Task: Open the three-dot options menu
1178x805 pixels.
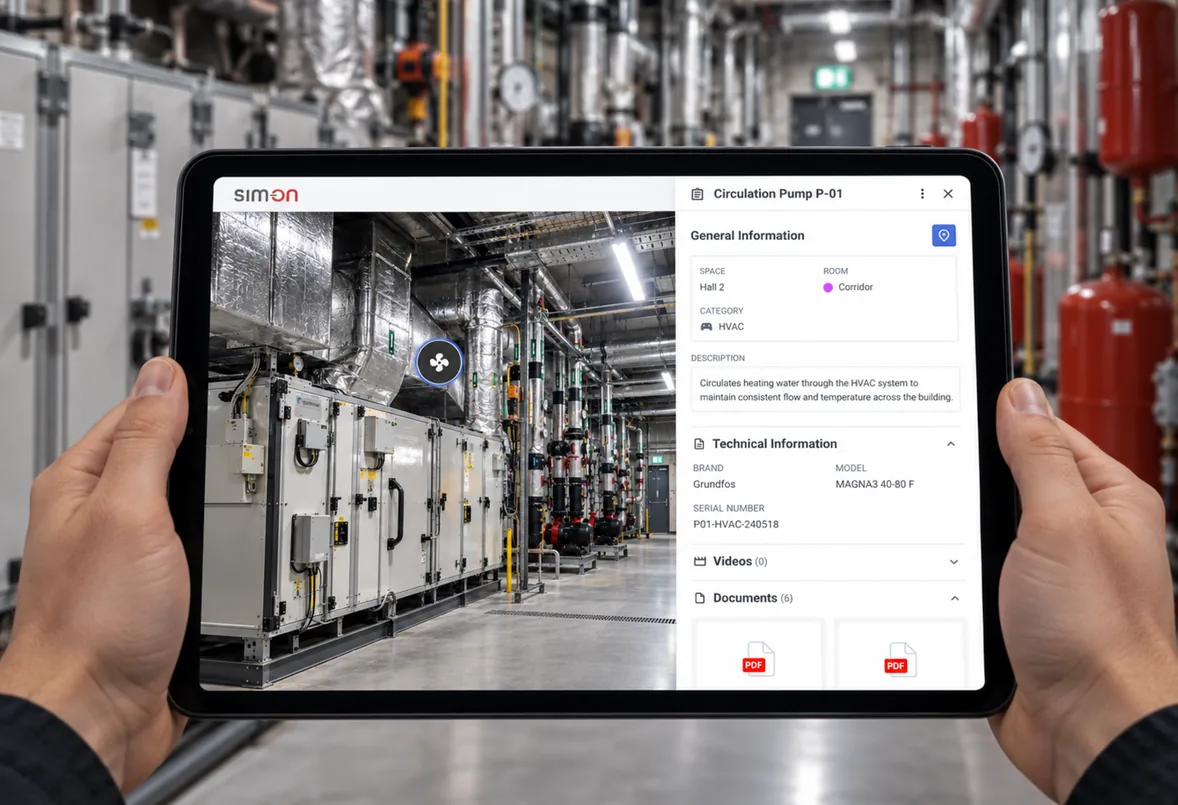Action: (923, 194)
